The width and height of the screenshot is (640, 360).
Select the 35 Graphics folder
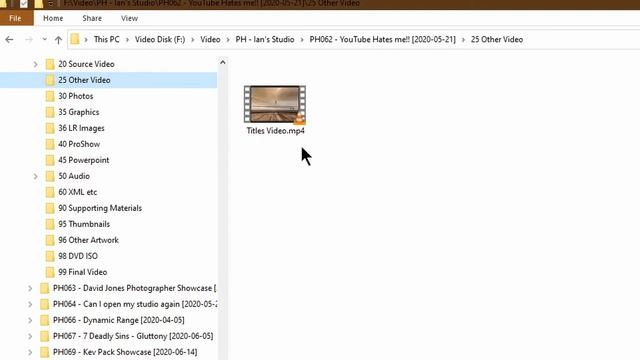coord(78,112)
